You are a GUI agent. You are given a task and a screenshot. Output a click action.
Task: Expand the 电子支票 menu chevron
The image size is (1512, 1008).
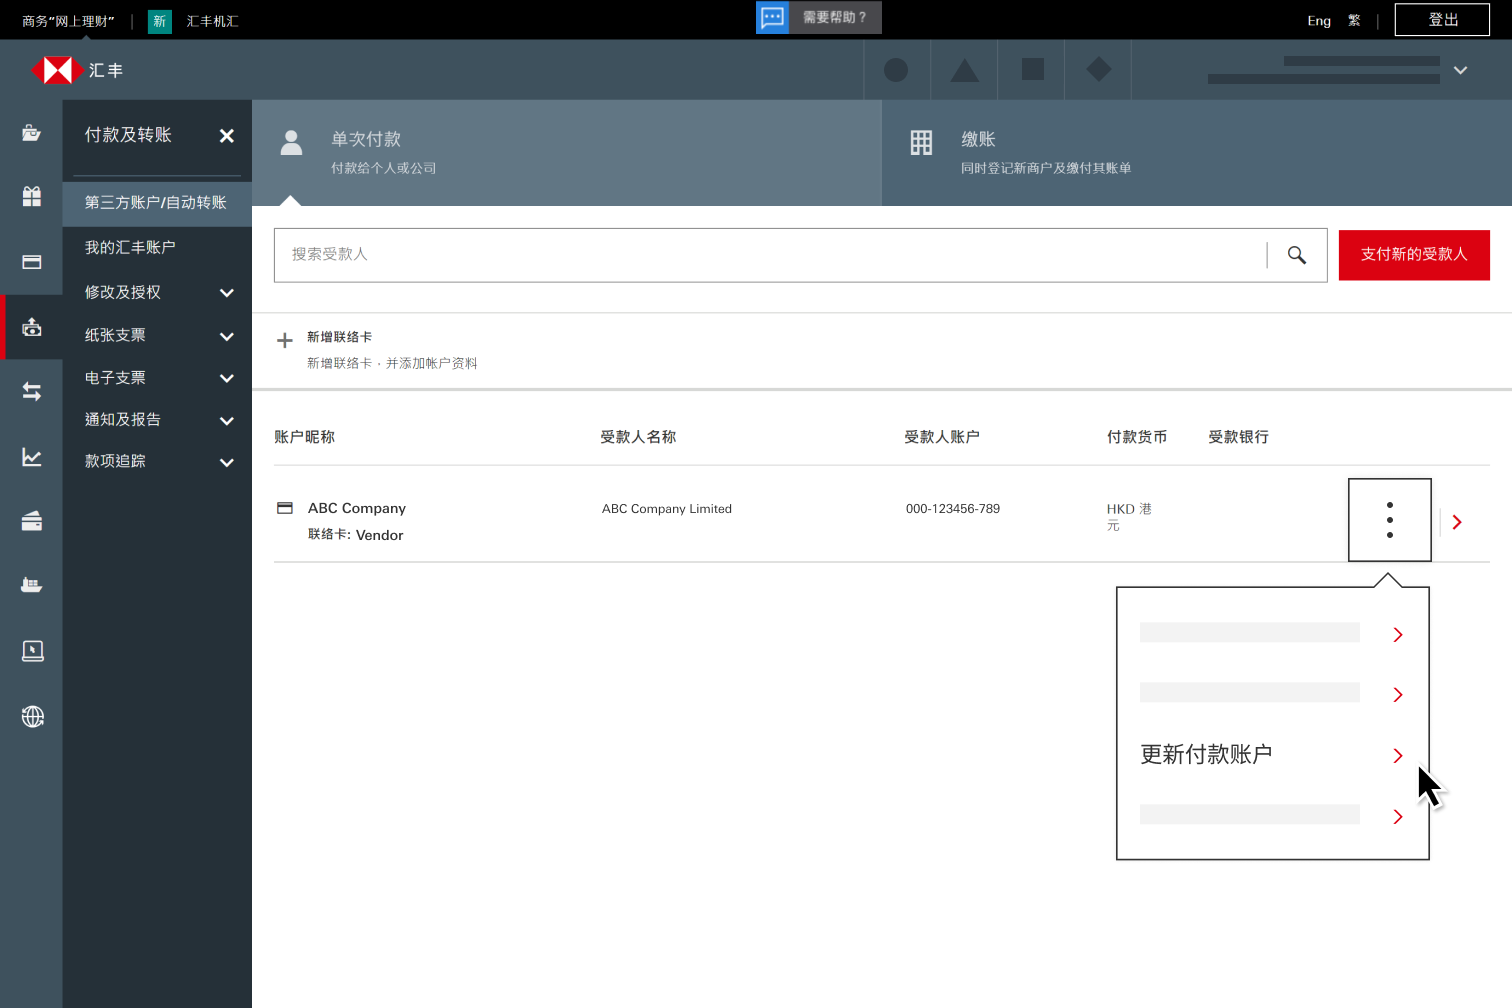[x=227, y=378]
